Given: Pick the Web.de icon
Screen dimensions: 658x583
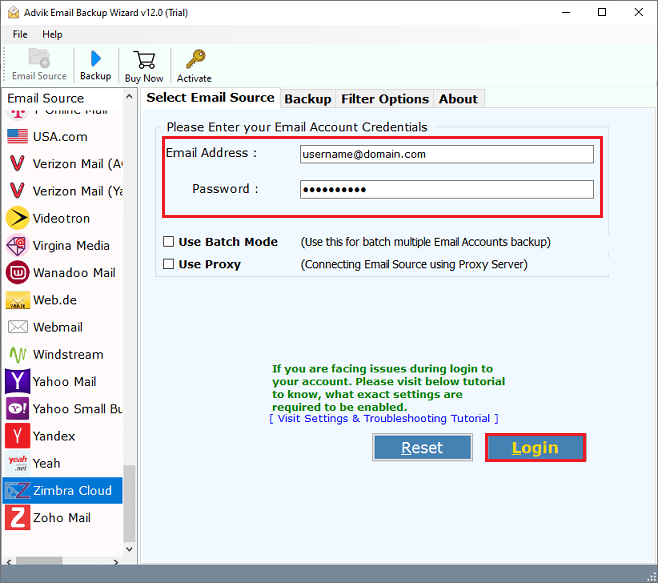Looking at the screenshot, I should (17, 300).
